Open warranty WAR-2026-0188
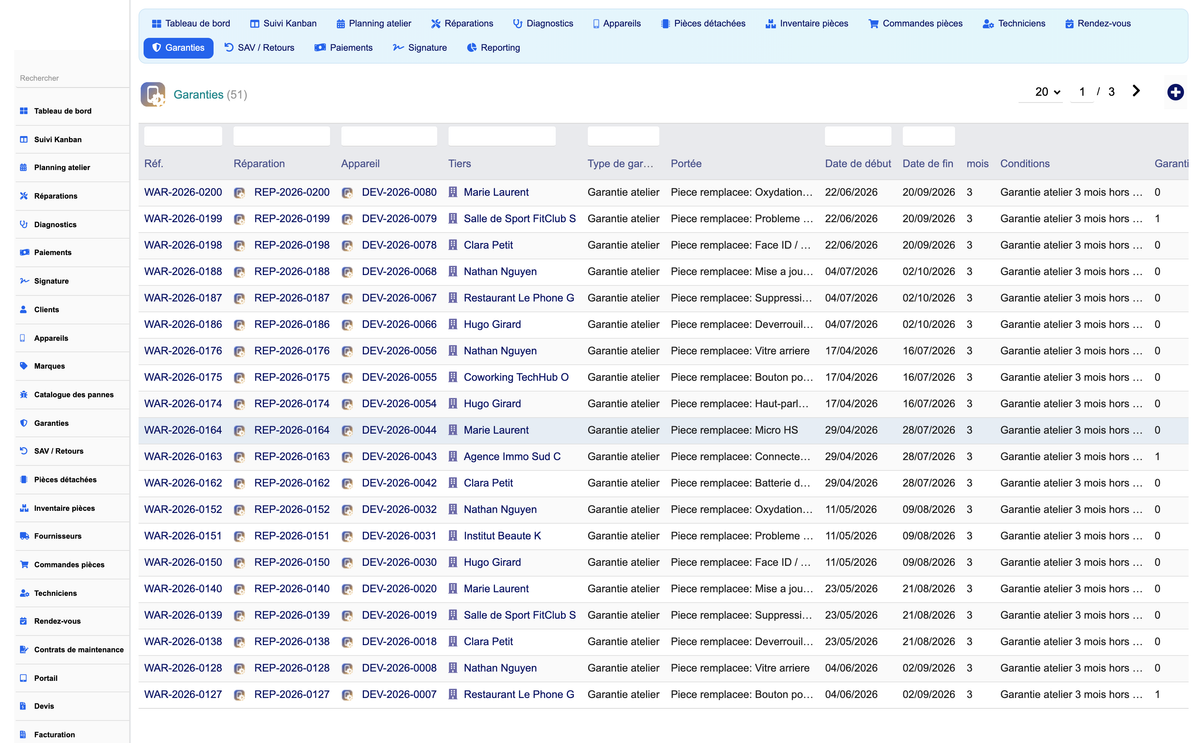Image resolution: width=1200 pixels, height=743 pixels. coord(183,271)
